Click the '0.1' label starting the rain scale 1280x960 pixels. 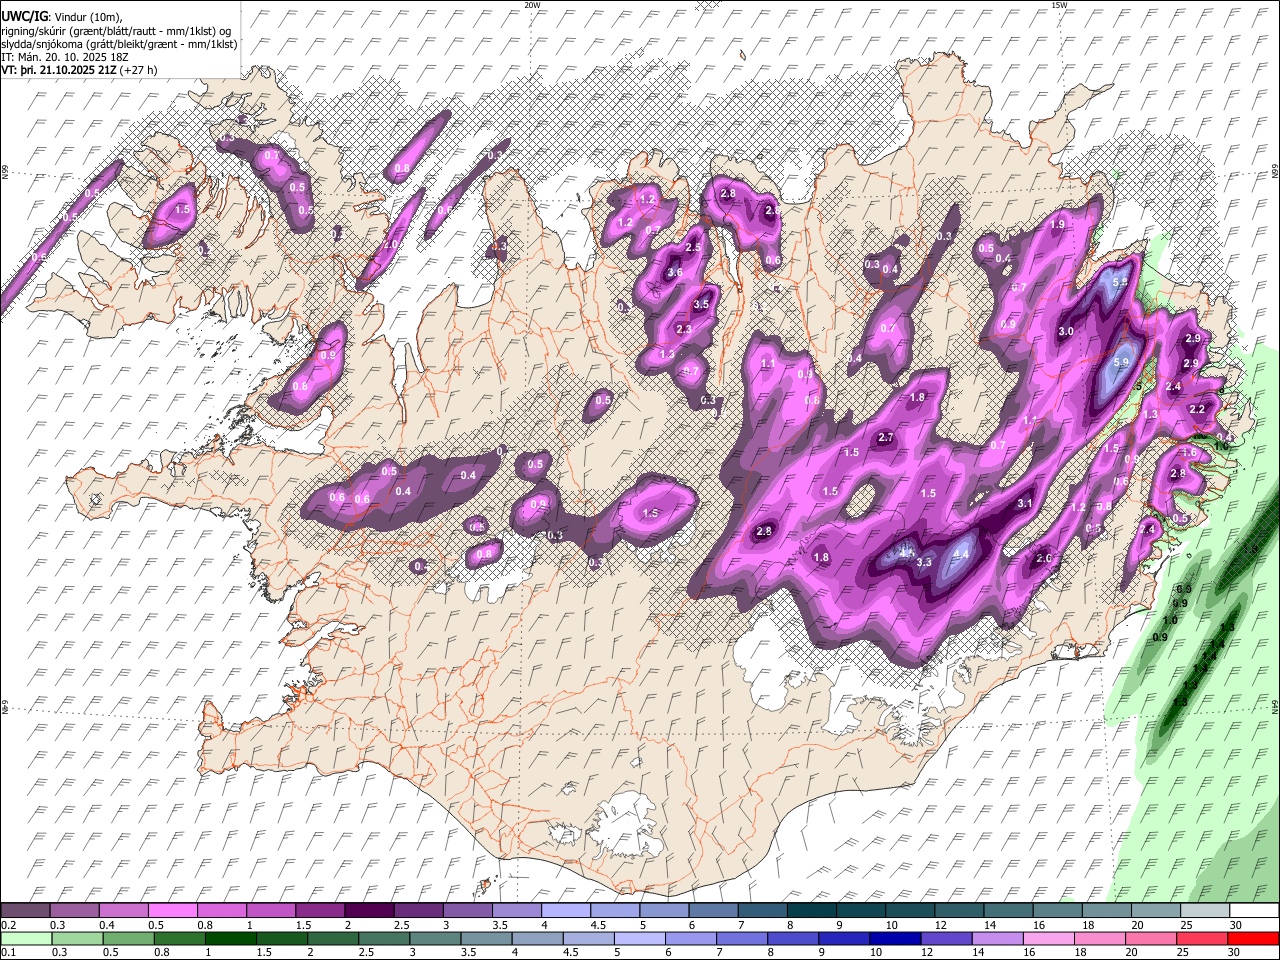[x=8, y=953]
